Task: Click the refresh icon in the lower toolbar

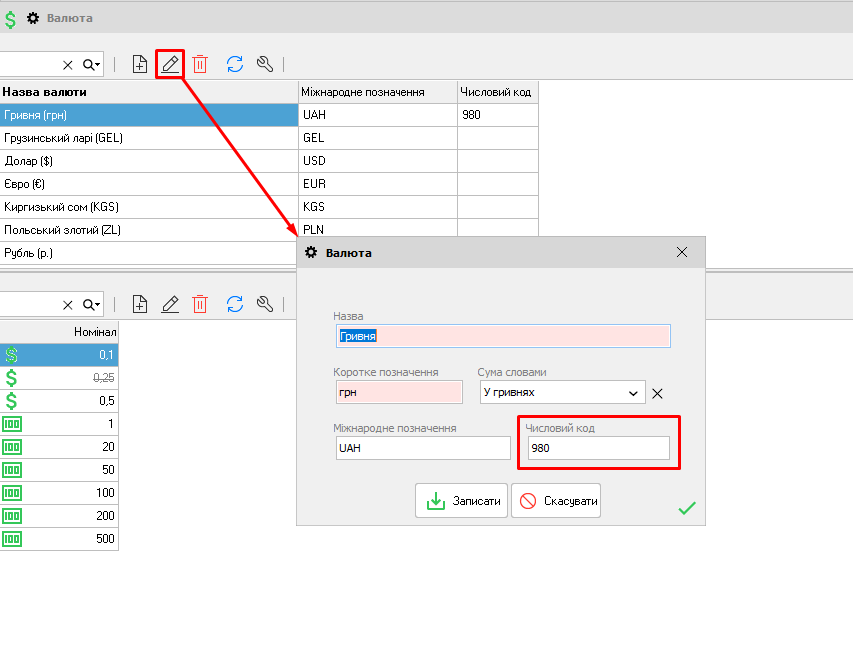Action: [235, 304]
